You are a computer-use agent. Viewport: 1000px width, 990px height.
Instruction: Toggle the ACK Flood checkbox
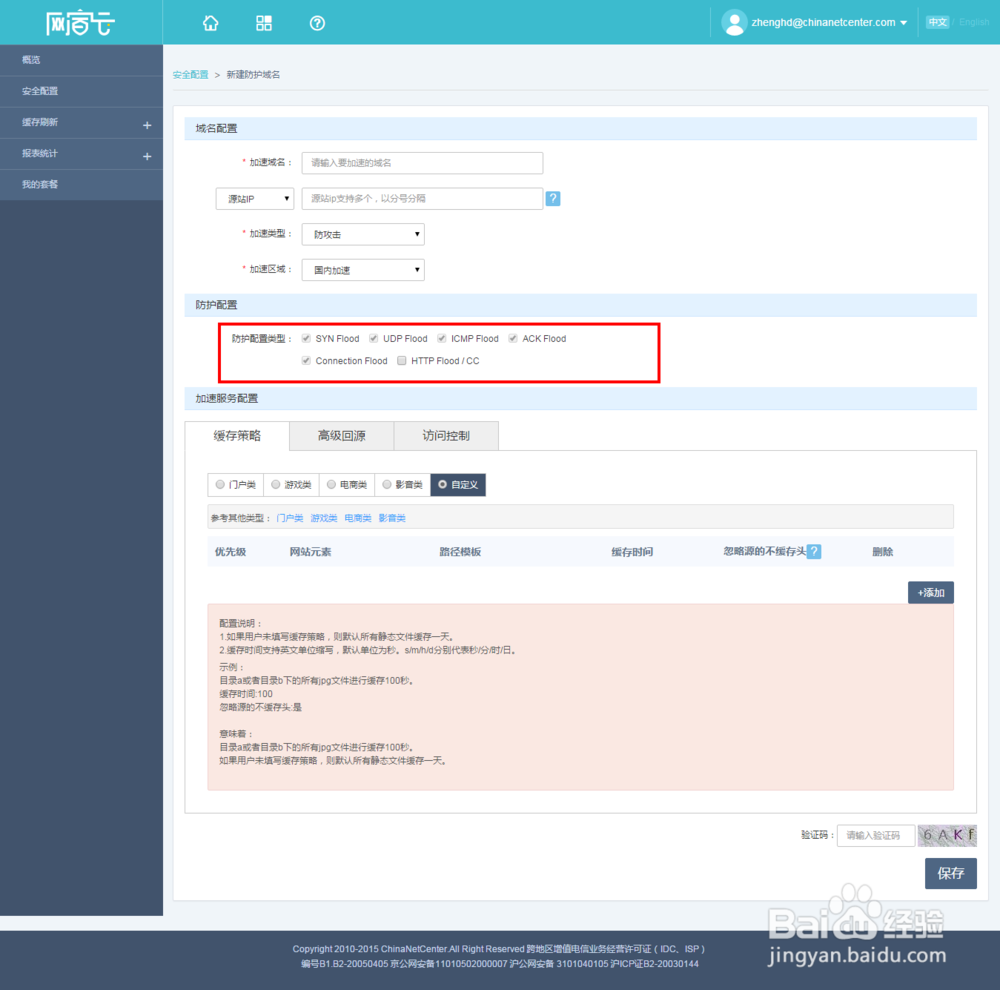(x=513, y=338)
